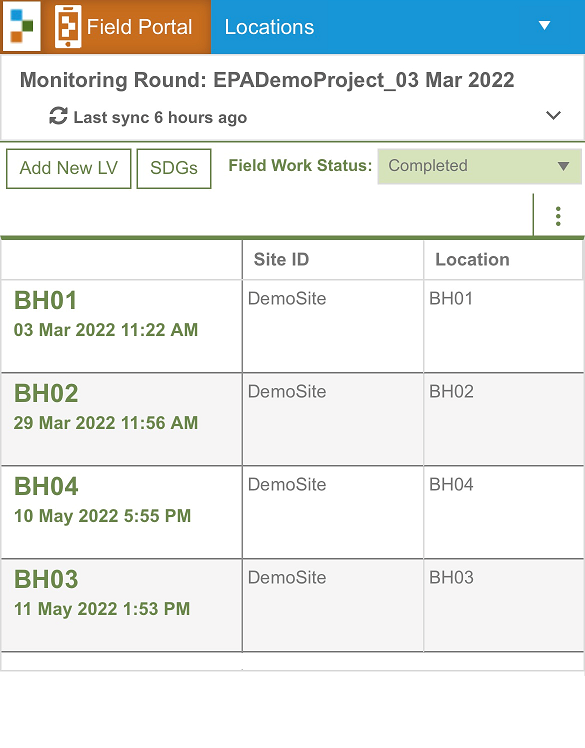Screen dimensions: 585x748
Task: Open the Field Portal menu label
Action: pyautogui.click(x=139, y=27)
